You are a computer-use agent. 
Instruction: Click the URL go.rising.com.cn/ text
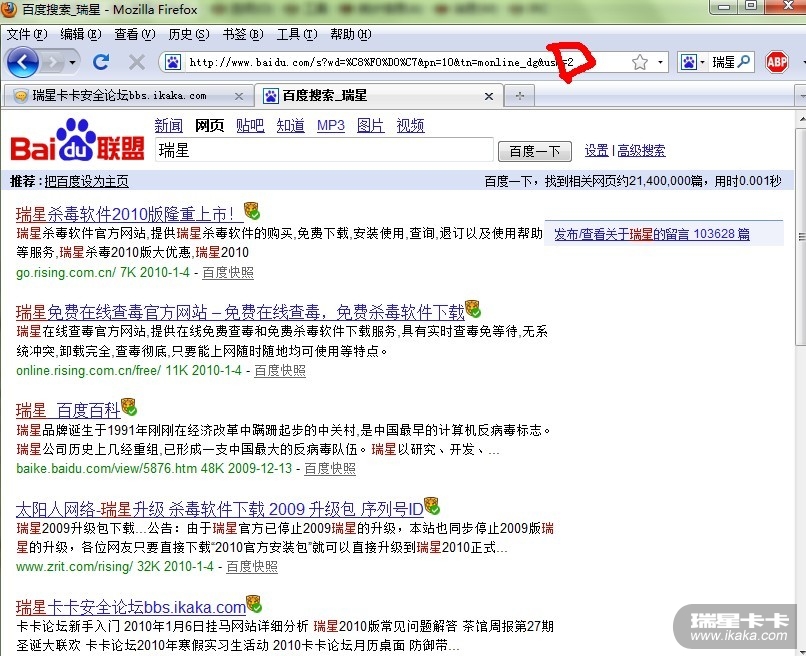coord(66,272)
